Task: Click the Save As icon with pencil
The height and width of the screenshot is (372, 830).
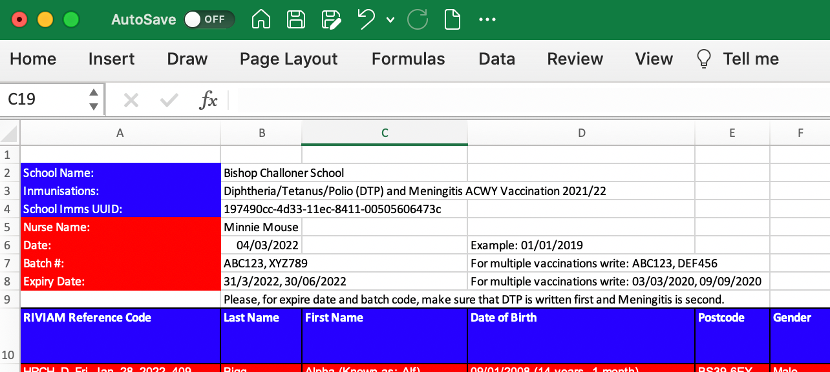Action: pos(331,20)
